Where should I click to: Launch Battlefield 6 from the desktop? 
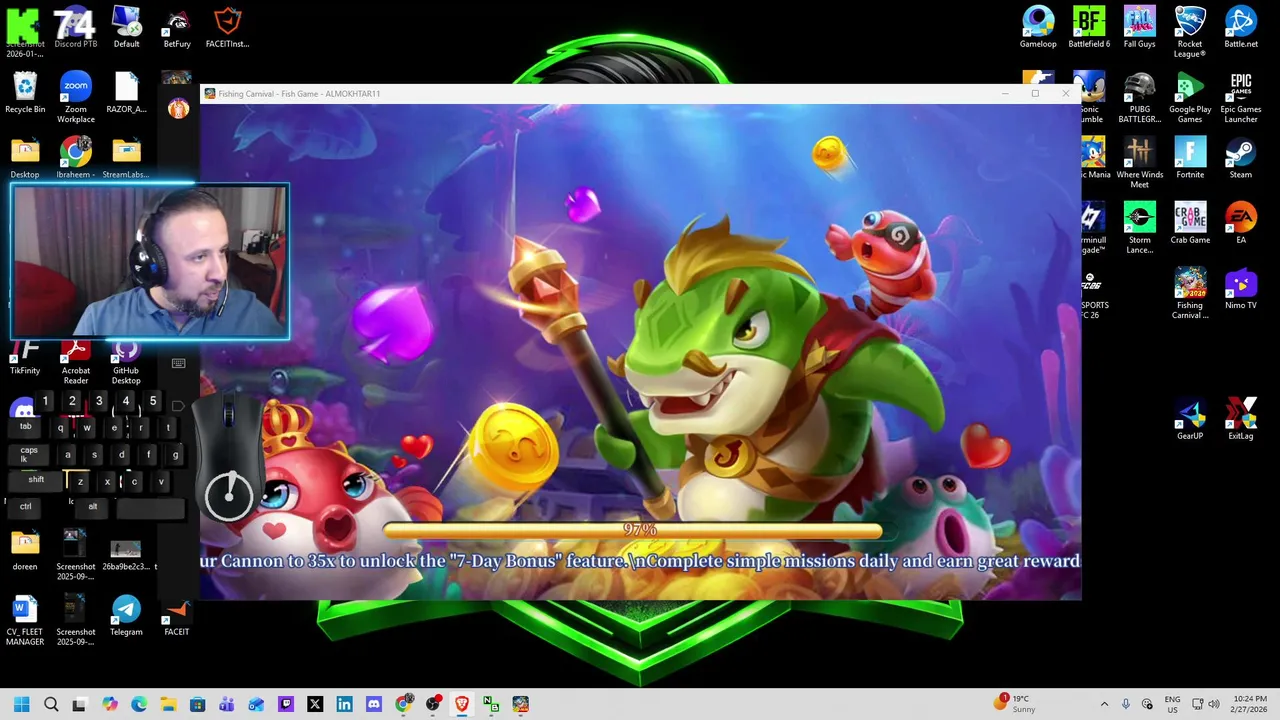click(x=1089, y=28)
